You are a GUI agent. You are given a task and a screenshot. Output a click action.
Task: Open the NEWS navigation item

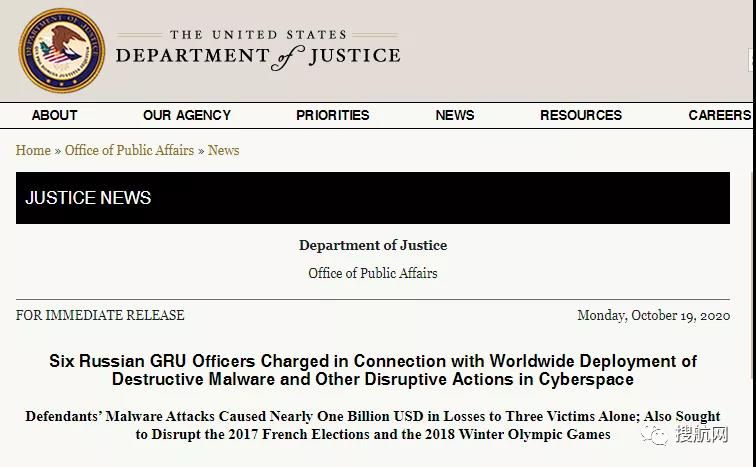click(455, 115)
